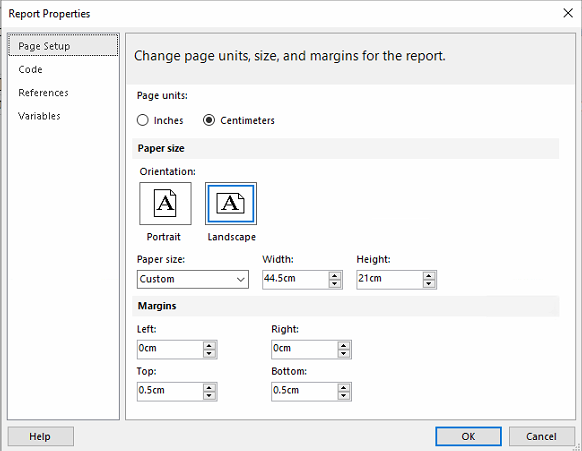
Task: Increase the Width value with up arrow
Action: (x=334, y=276)
